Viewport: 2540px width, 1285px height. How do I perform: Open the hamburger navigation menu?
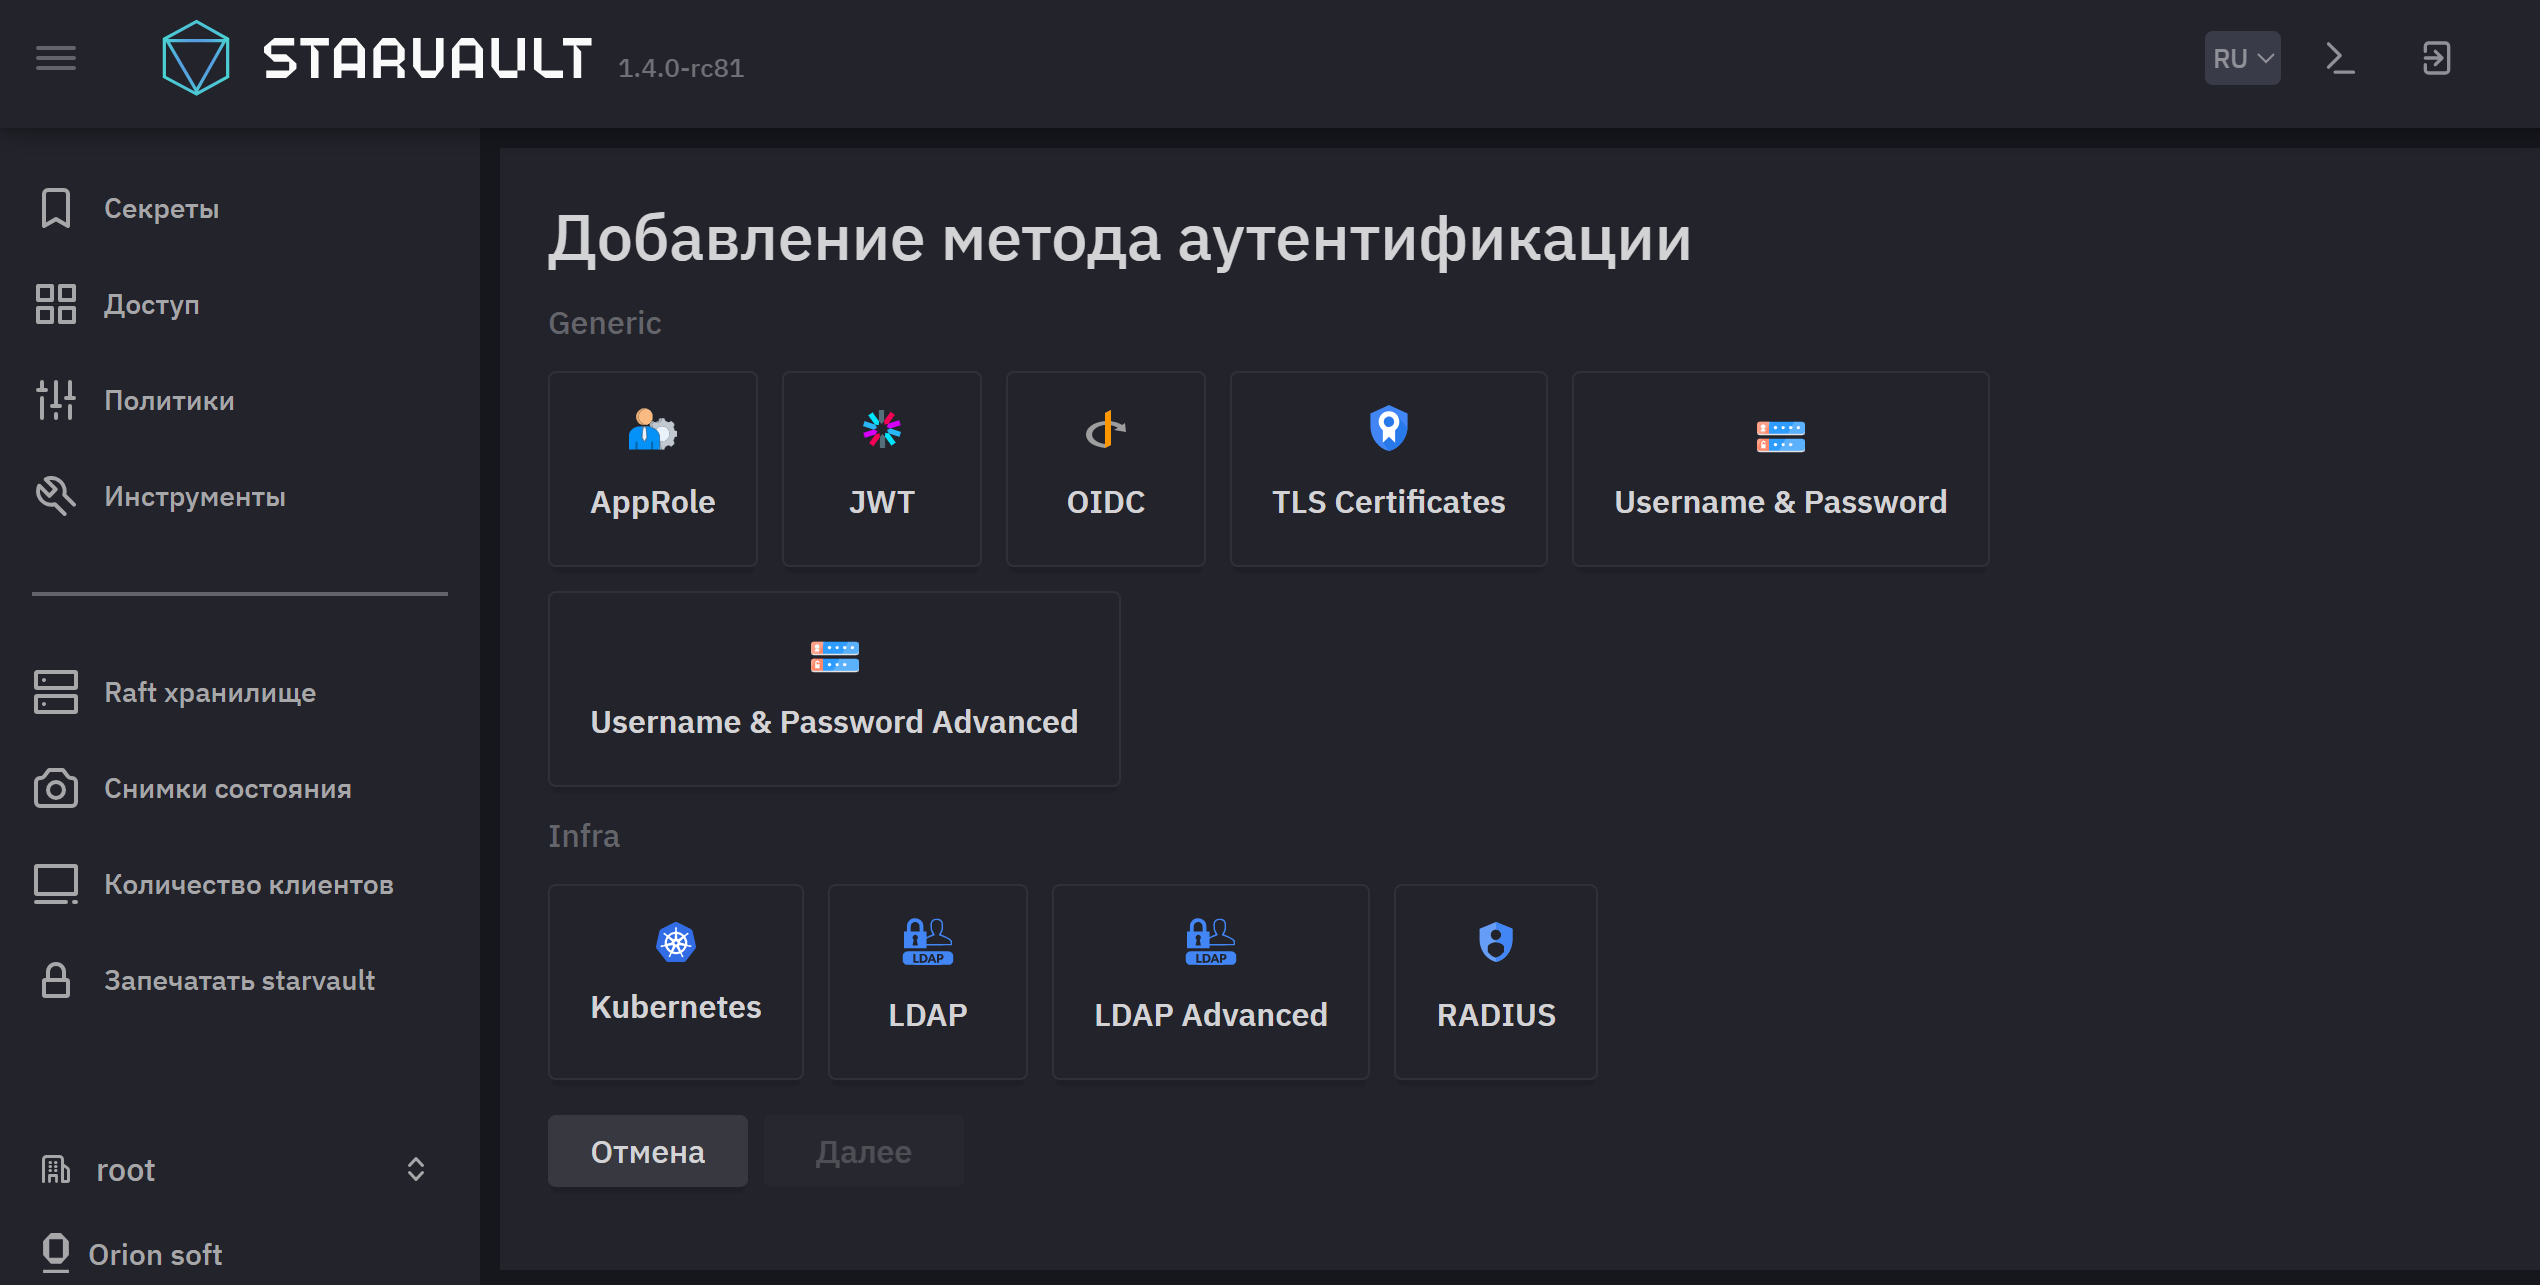(56, 58)
